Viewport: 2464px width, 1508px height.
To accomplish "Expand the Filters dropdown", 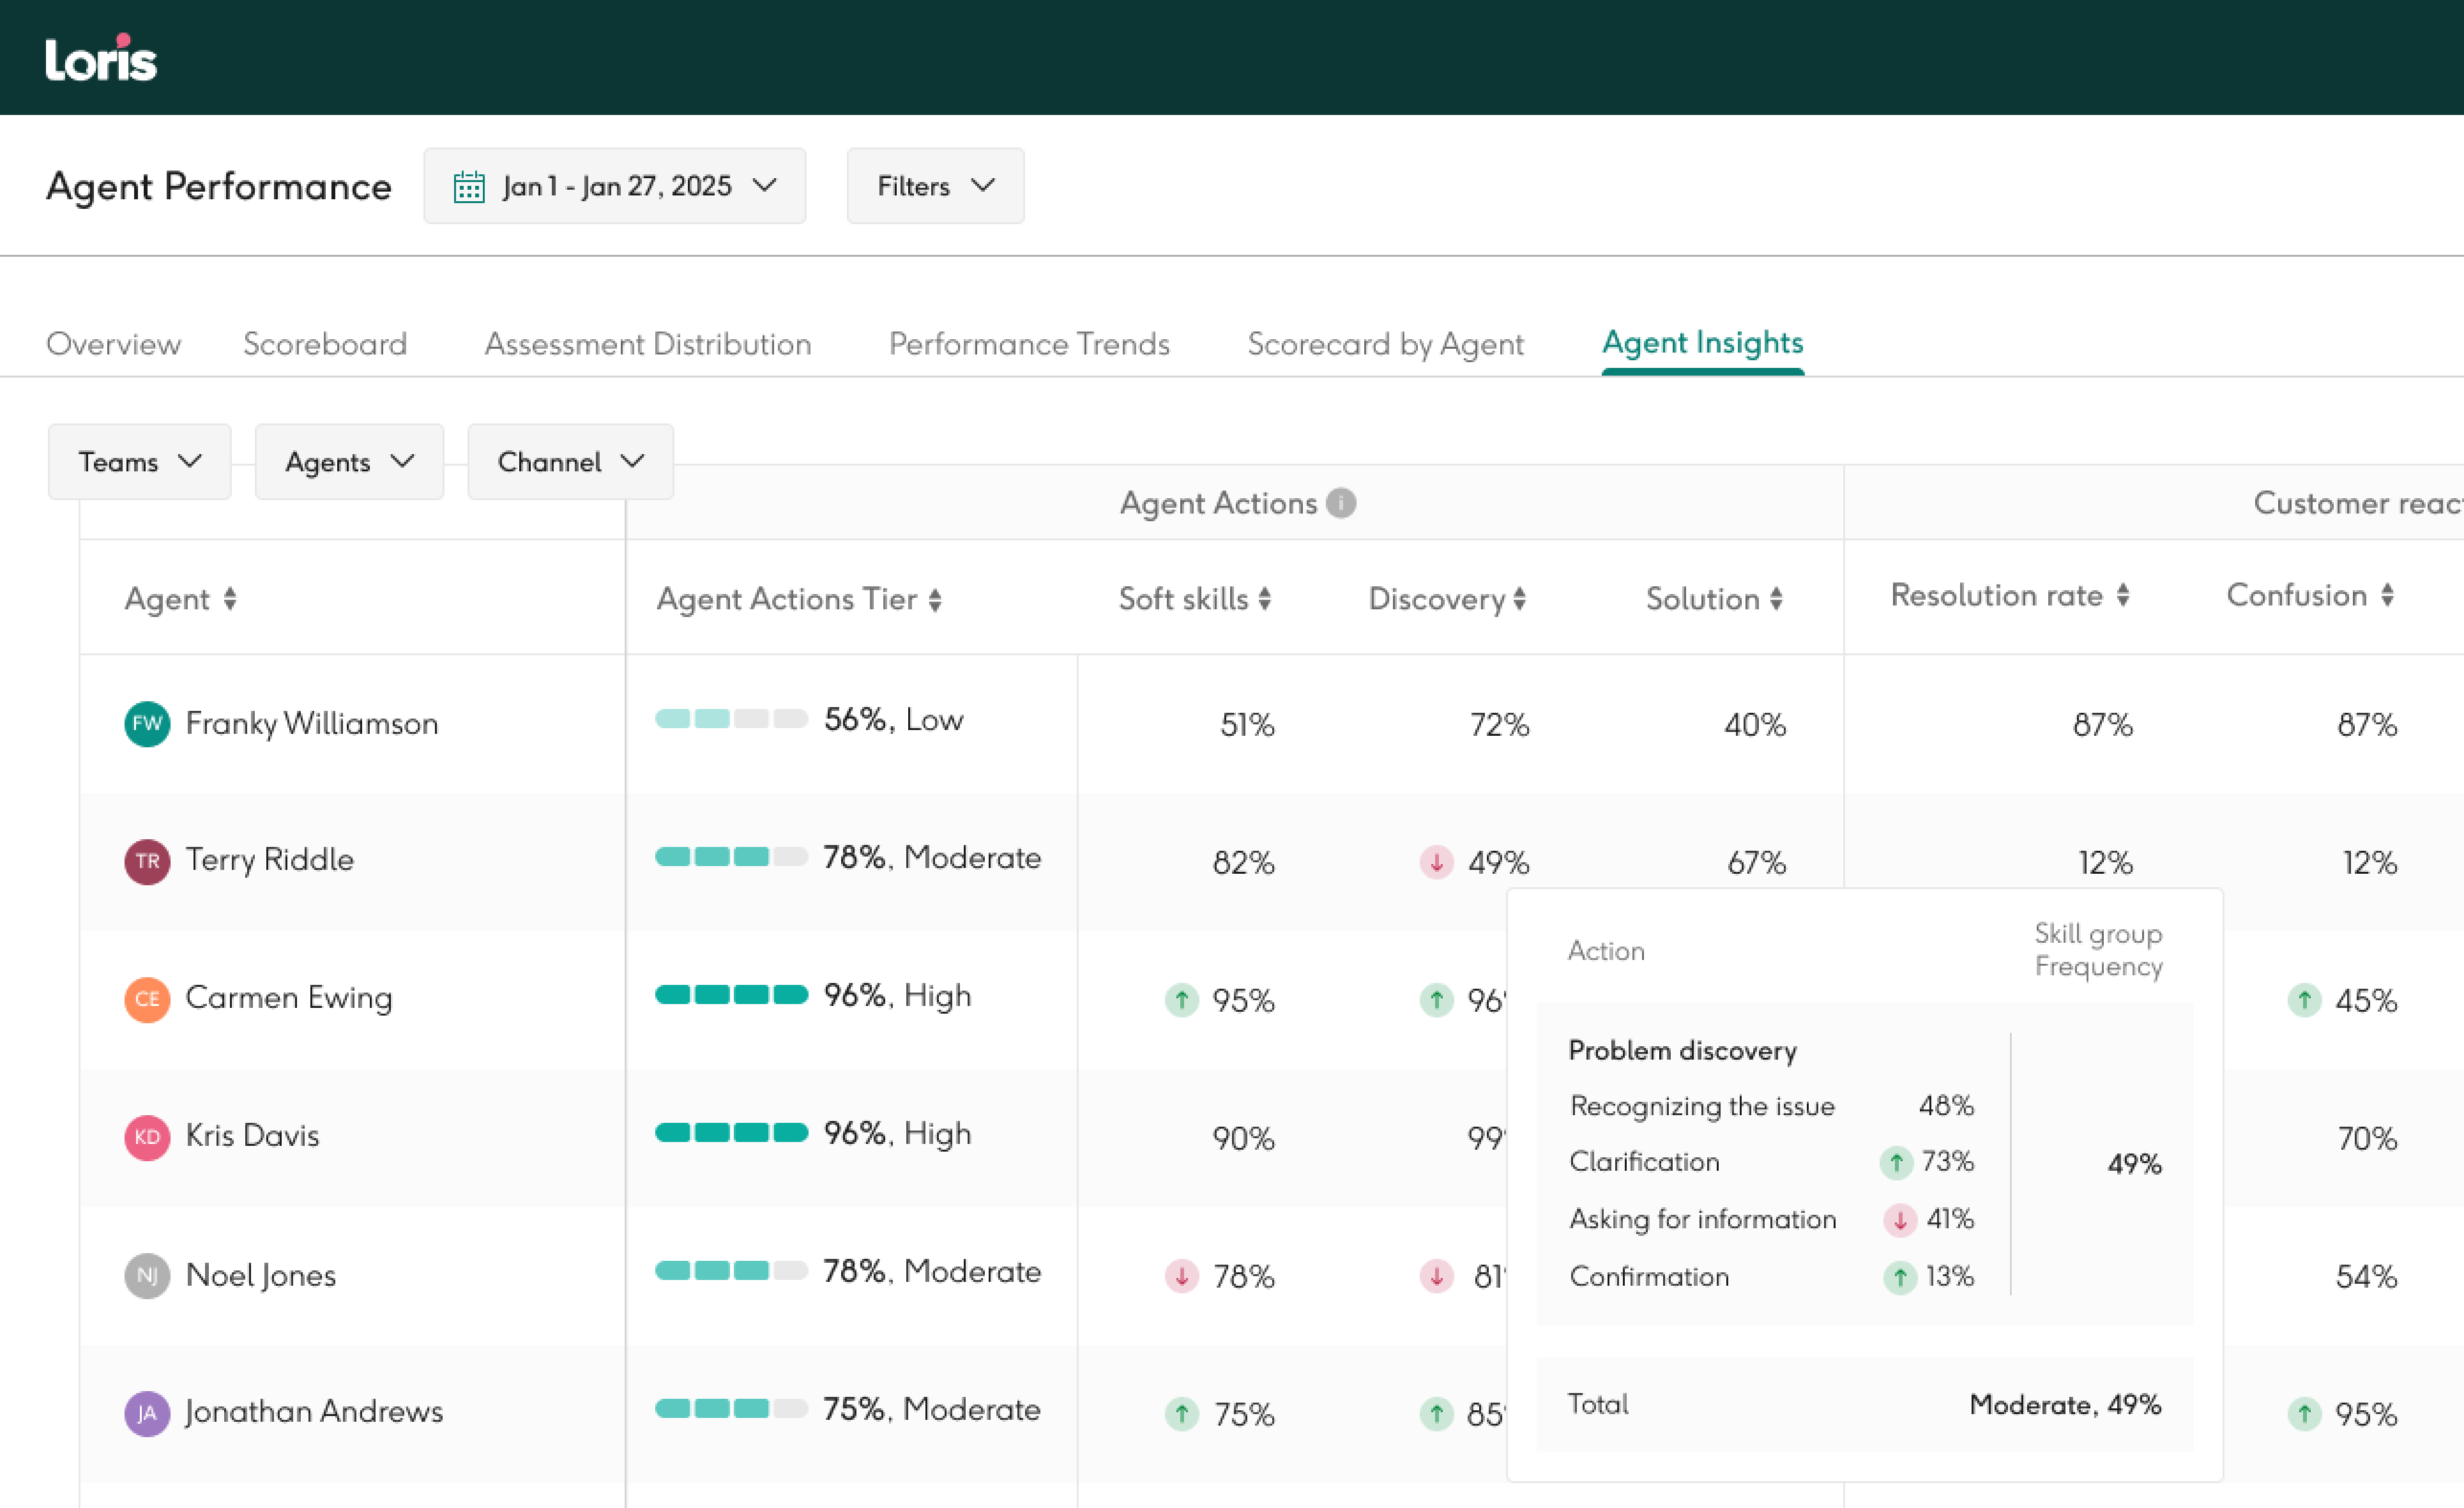I will [935, 186].
